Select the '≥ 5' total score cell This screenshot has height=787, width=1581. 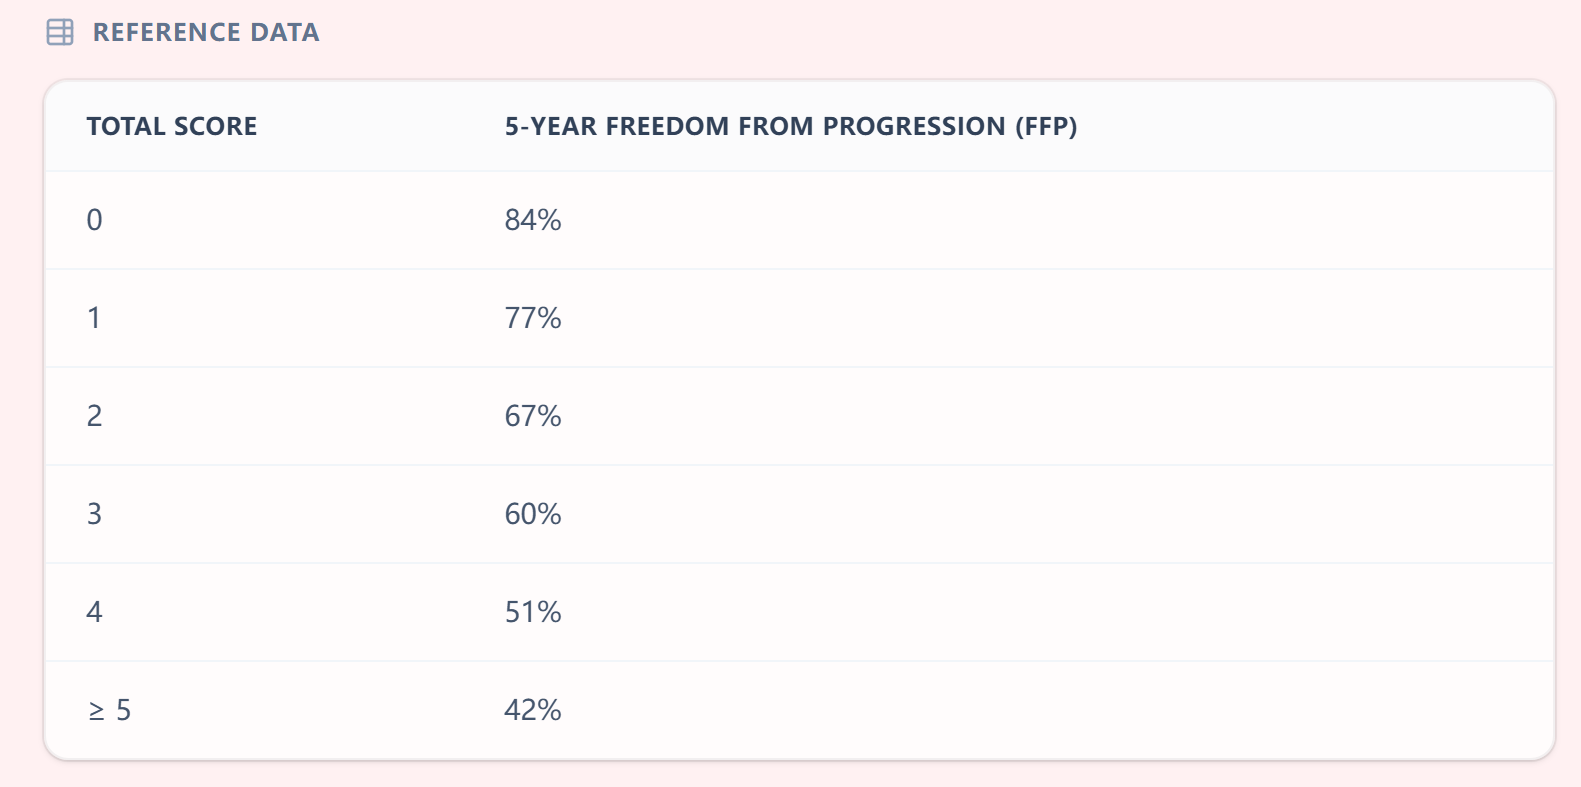pos(109,710)
